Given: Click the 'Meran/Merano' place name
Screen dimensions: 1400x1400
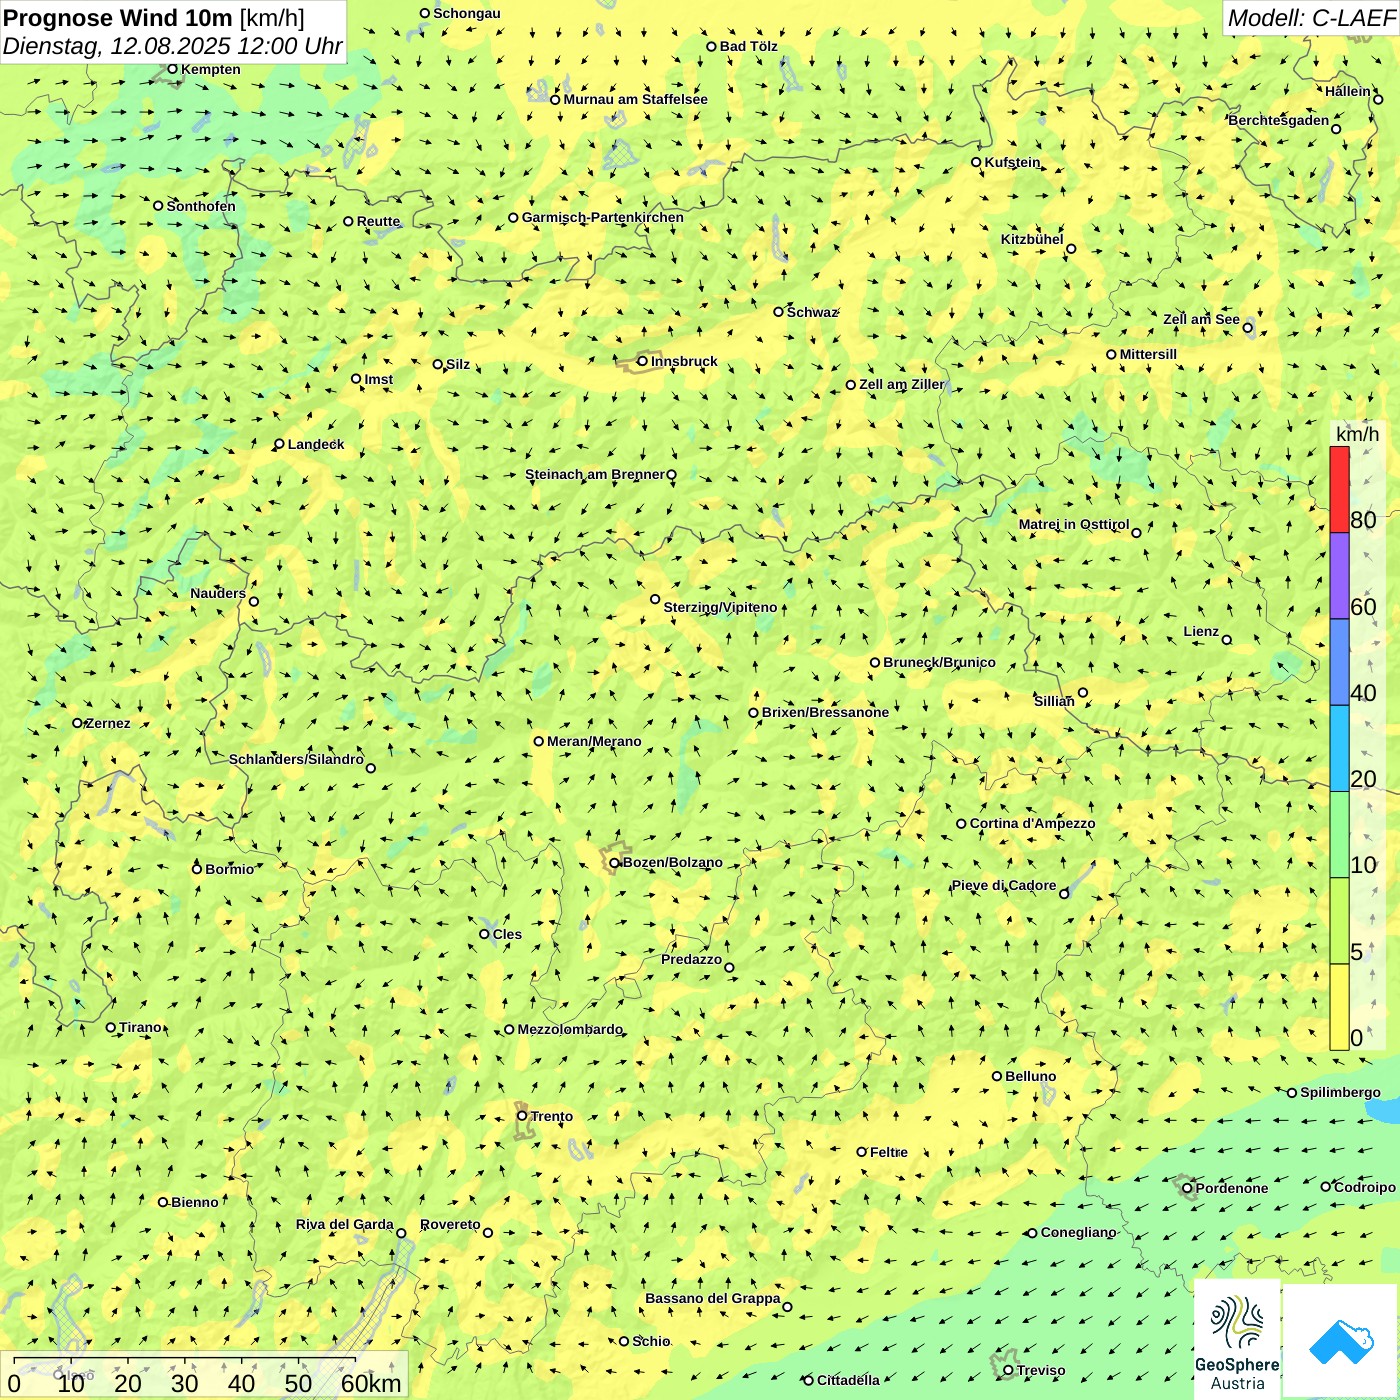Looking at the screenshot, I should 594,741.
